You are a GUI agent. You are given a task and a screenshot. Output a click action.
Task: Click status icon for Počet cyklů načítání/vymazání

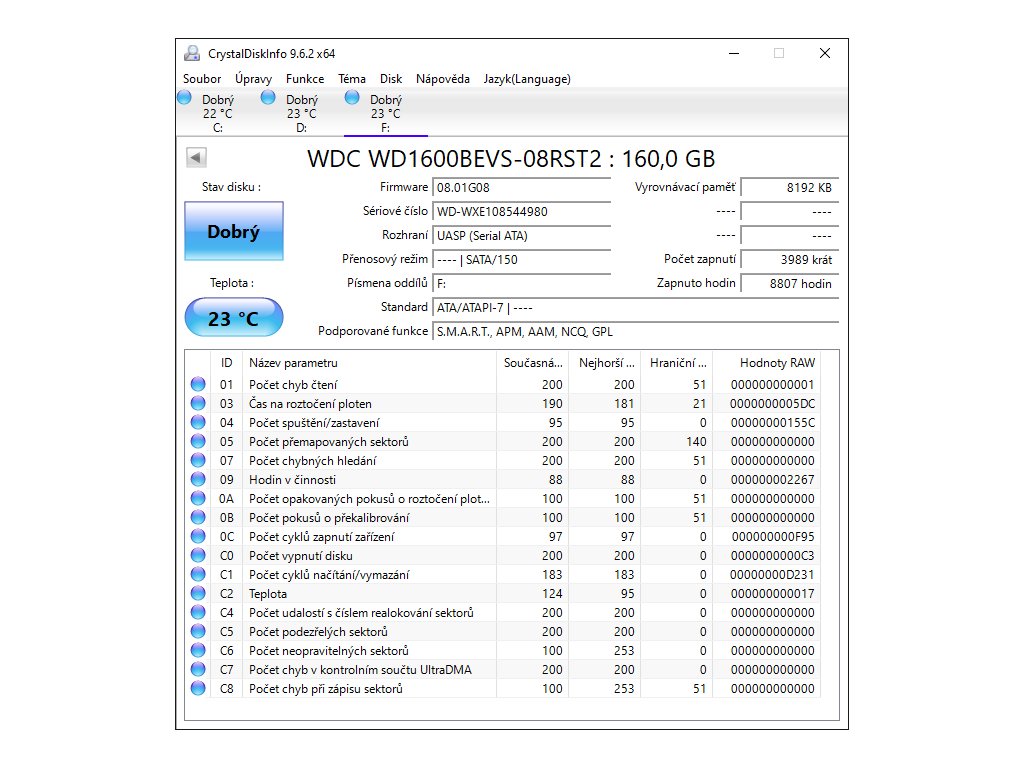pyautogui.click(x=198, y=574)
